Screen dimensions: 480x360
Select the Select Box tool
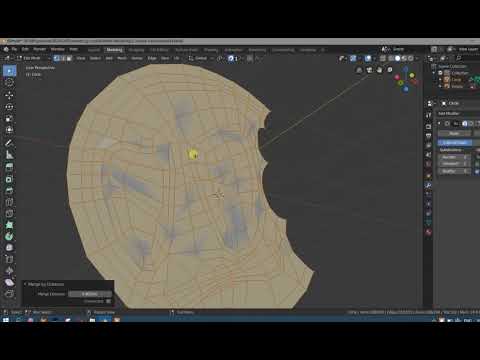click(9, 71)
